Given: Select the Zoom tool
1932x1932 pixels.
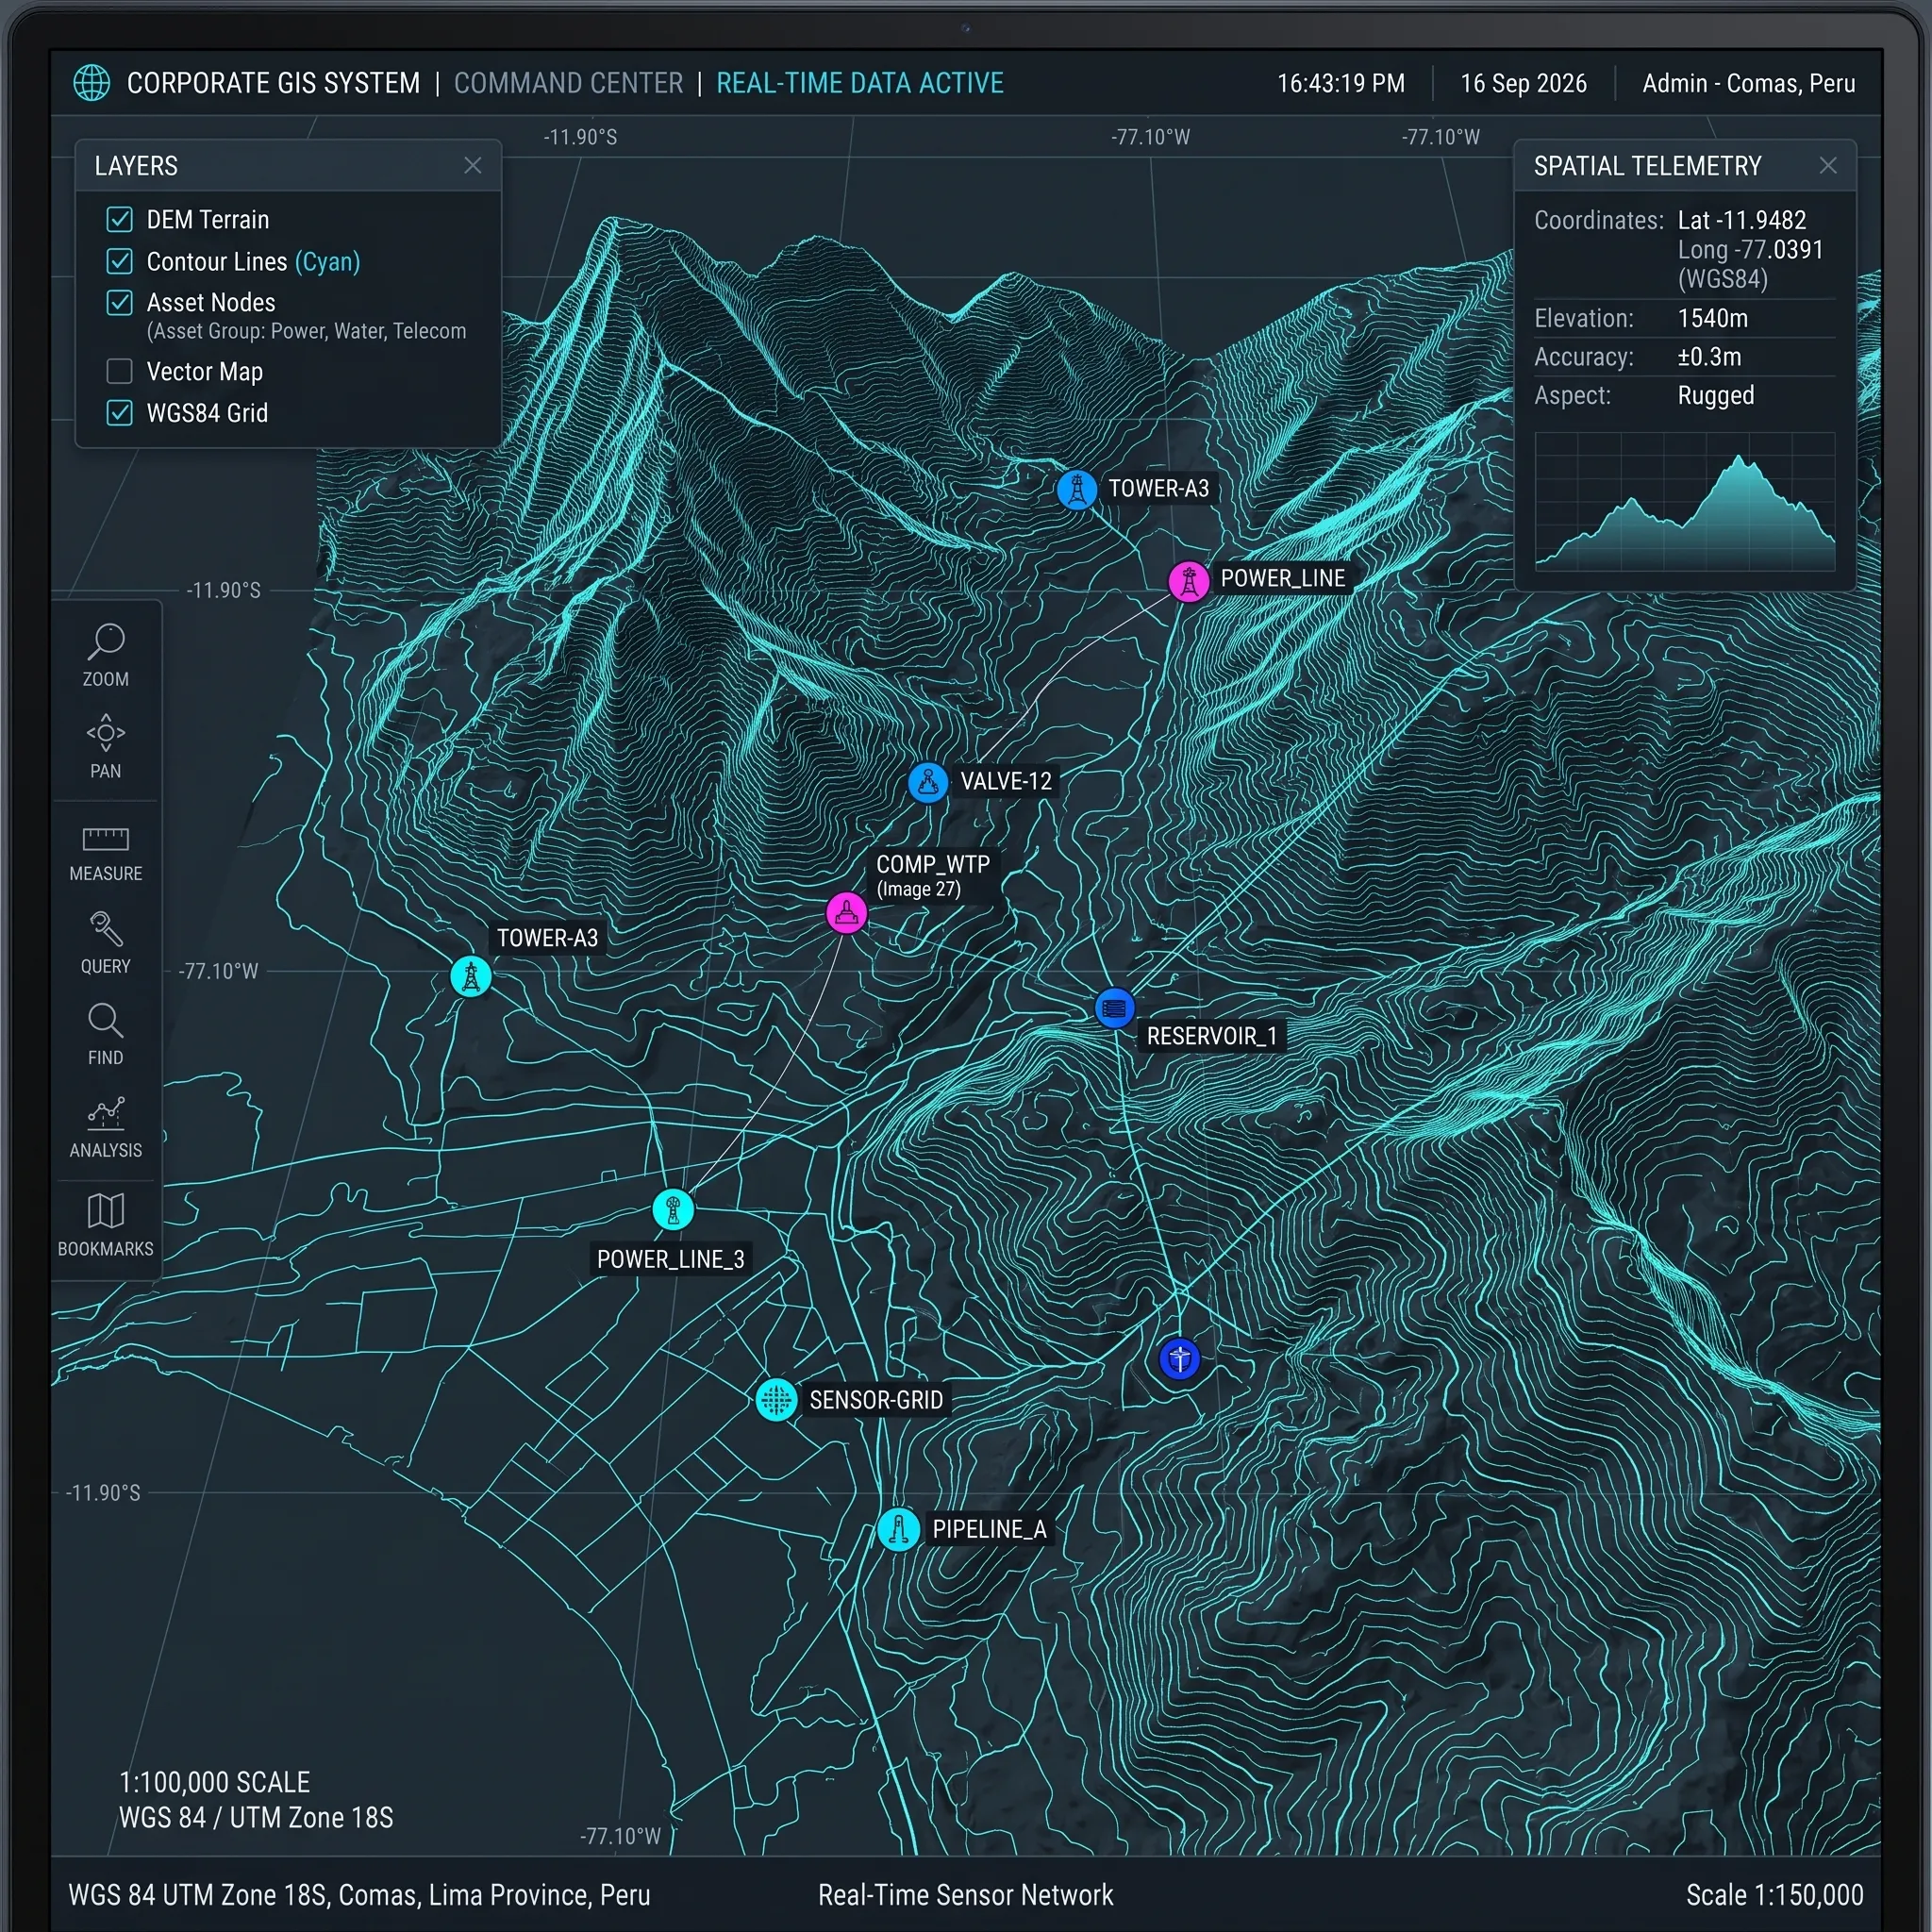Looking at the screenshot, I should tap(105, 655).
